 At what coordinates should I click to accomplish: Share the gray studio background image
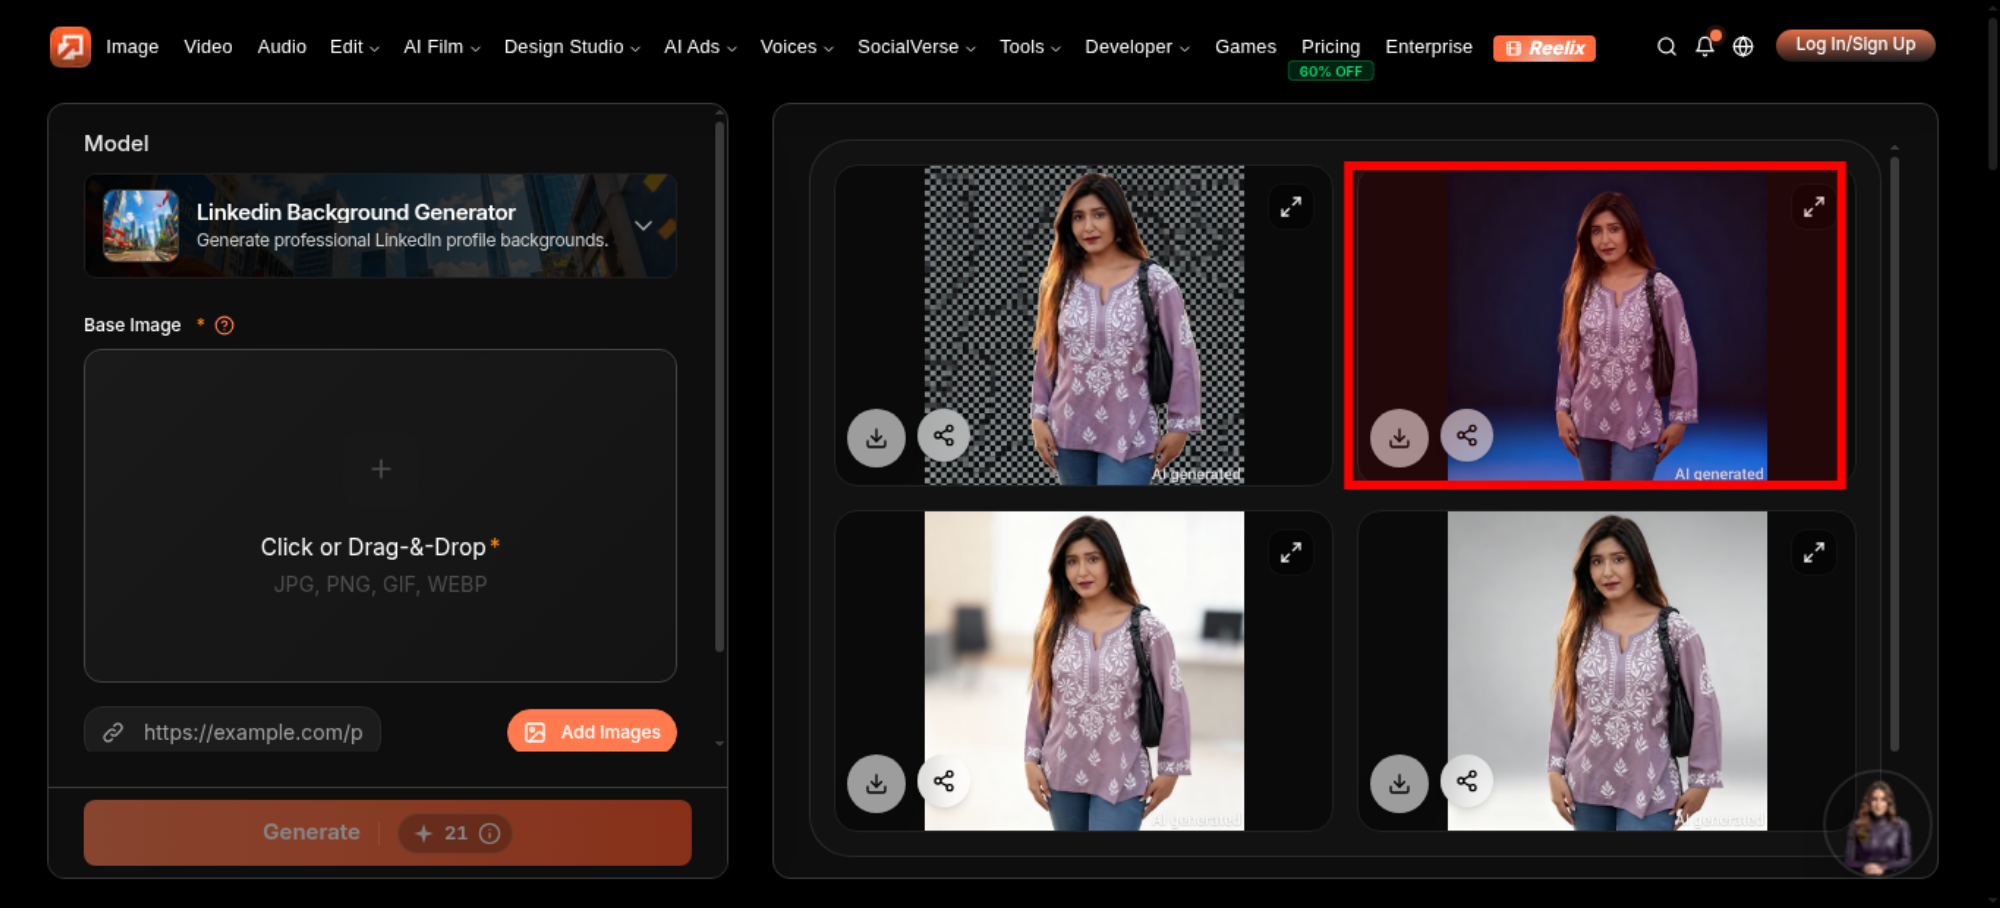(x=1466, y=781)
